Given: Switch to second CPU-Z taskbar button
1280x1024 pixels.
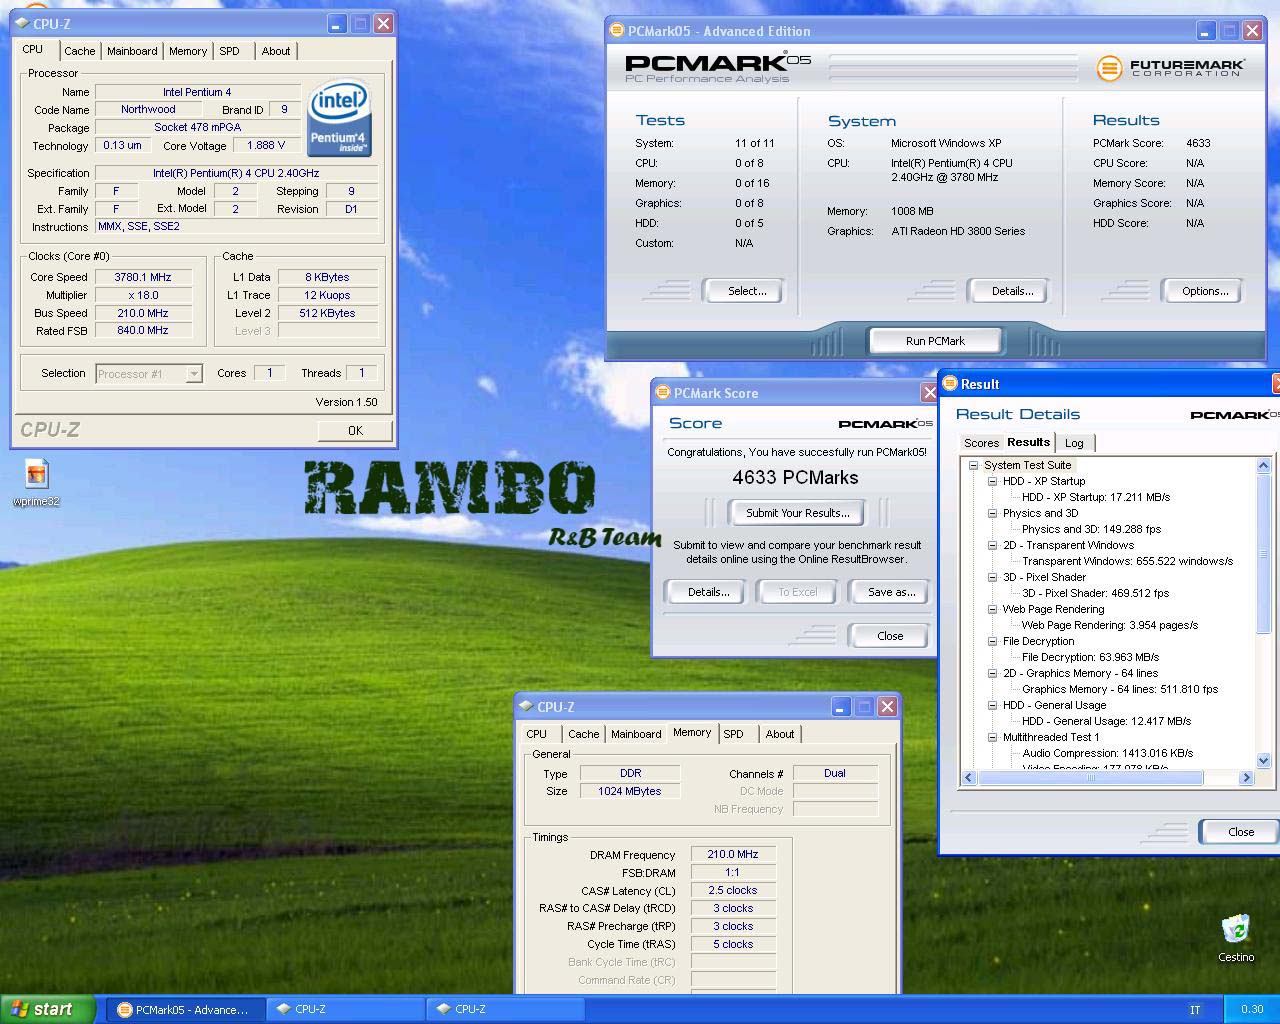Looking at the screenshot, I should [505, 1009].
